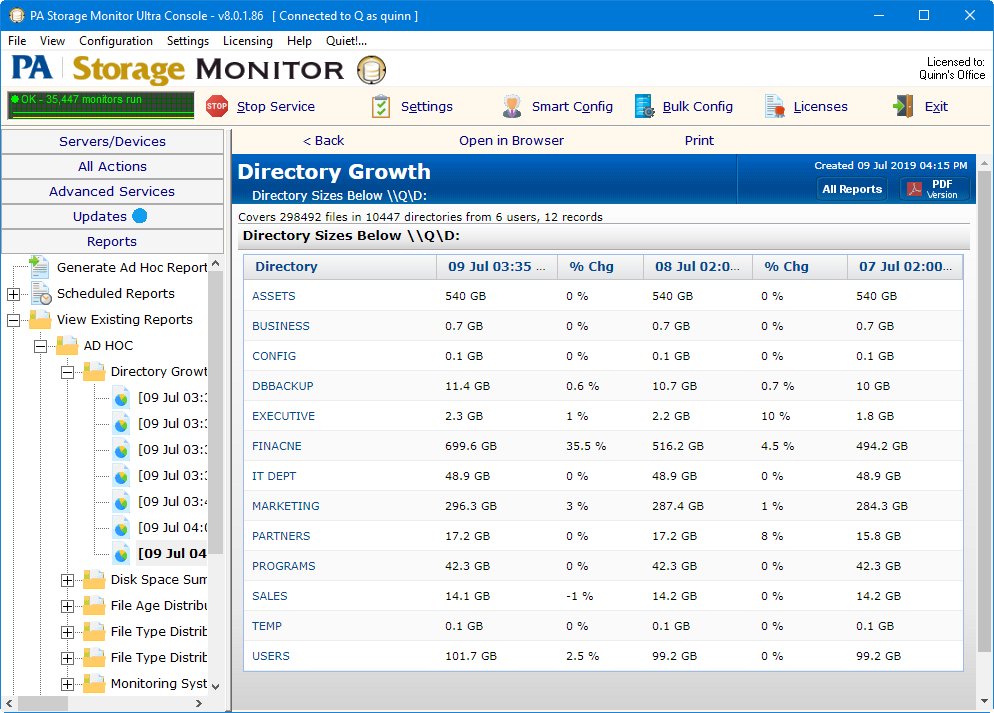The image size is (994, 713).
Task: Expand the Scheduled Reports tree node
Action: point(14,294)
